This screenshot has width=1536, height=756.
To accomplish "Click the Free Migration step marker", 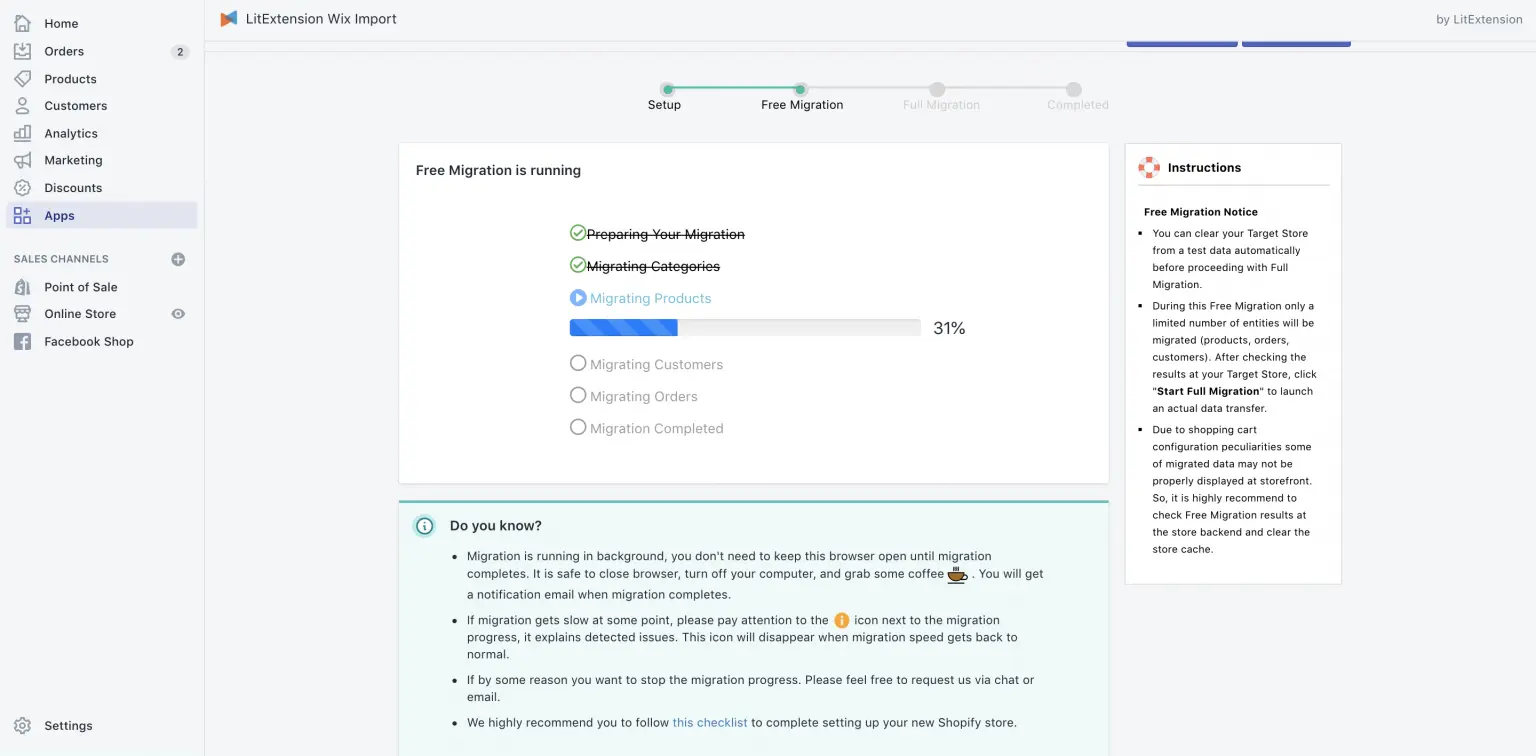I will 800,89.
